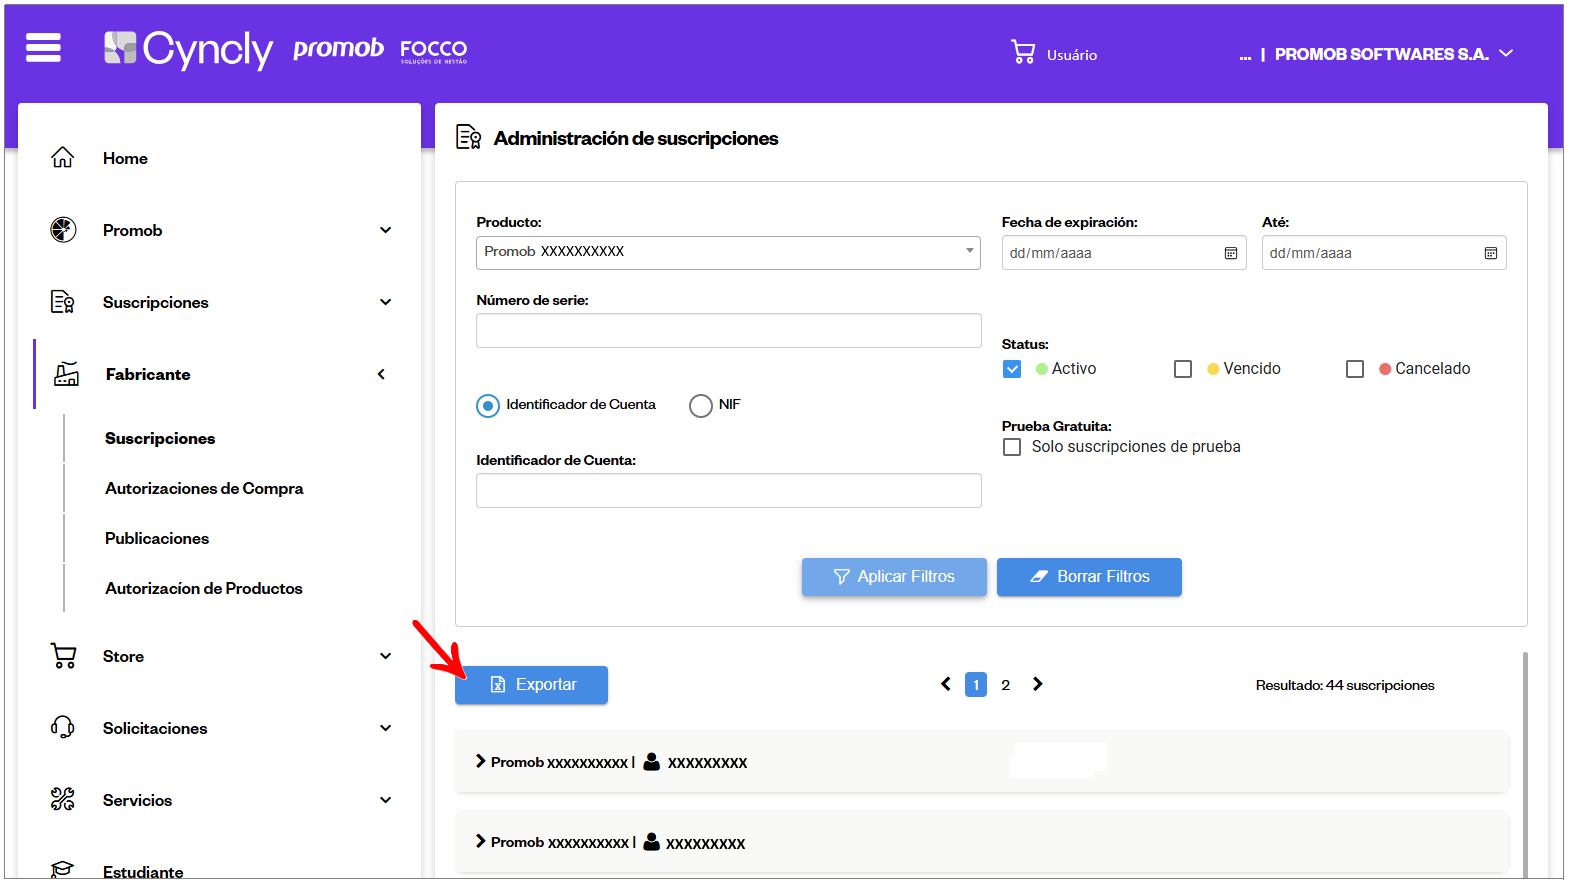1569x884 pixels.
Task: Expand the second Promob subscription row
Action: pyautogui.click(x=481, y=841)
